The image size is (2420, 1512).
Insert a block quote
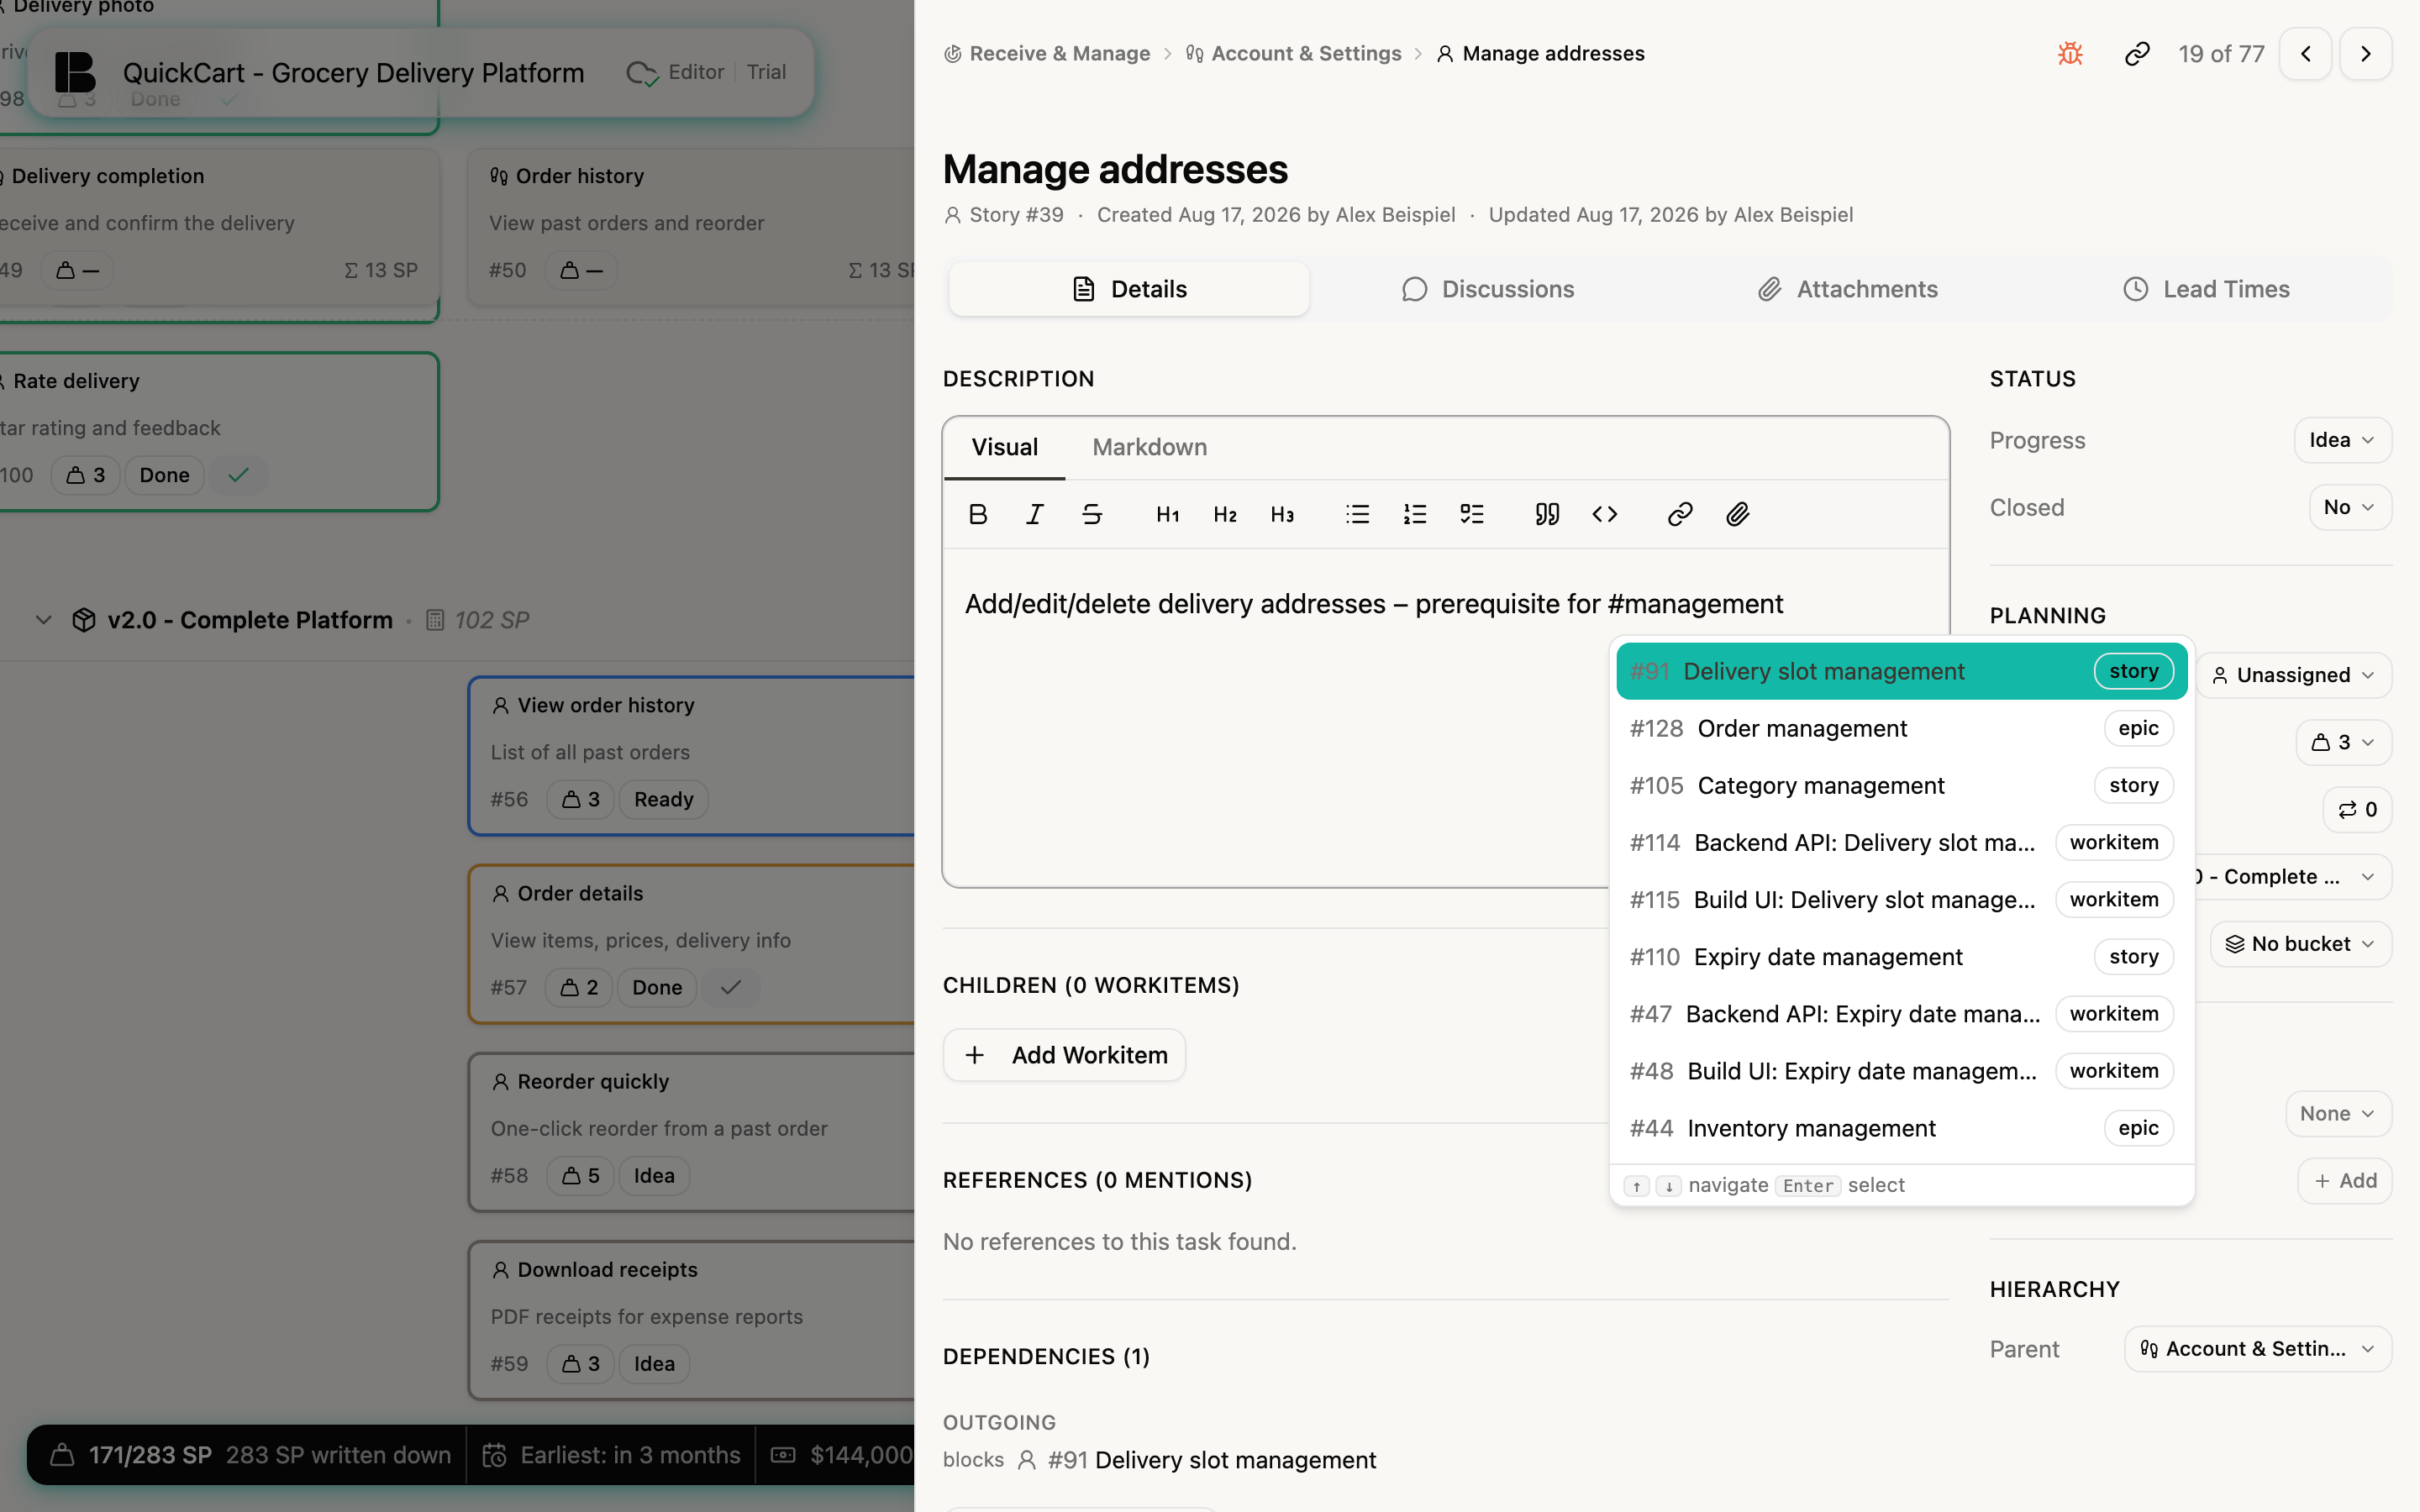1547,514
